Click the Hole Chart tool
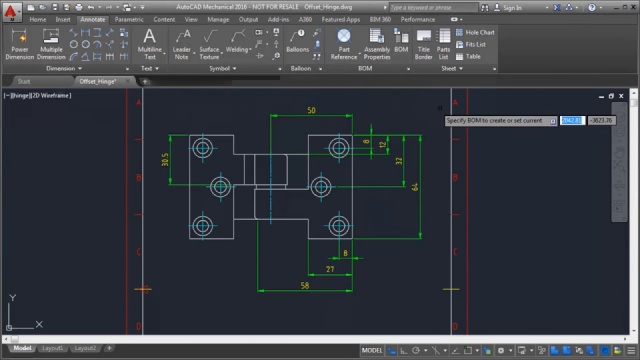Screen dimensions: 640x360 [x=475, y=32]
